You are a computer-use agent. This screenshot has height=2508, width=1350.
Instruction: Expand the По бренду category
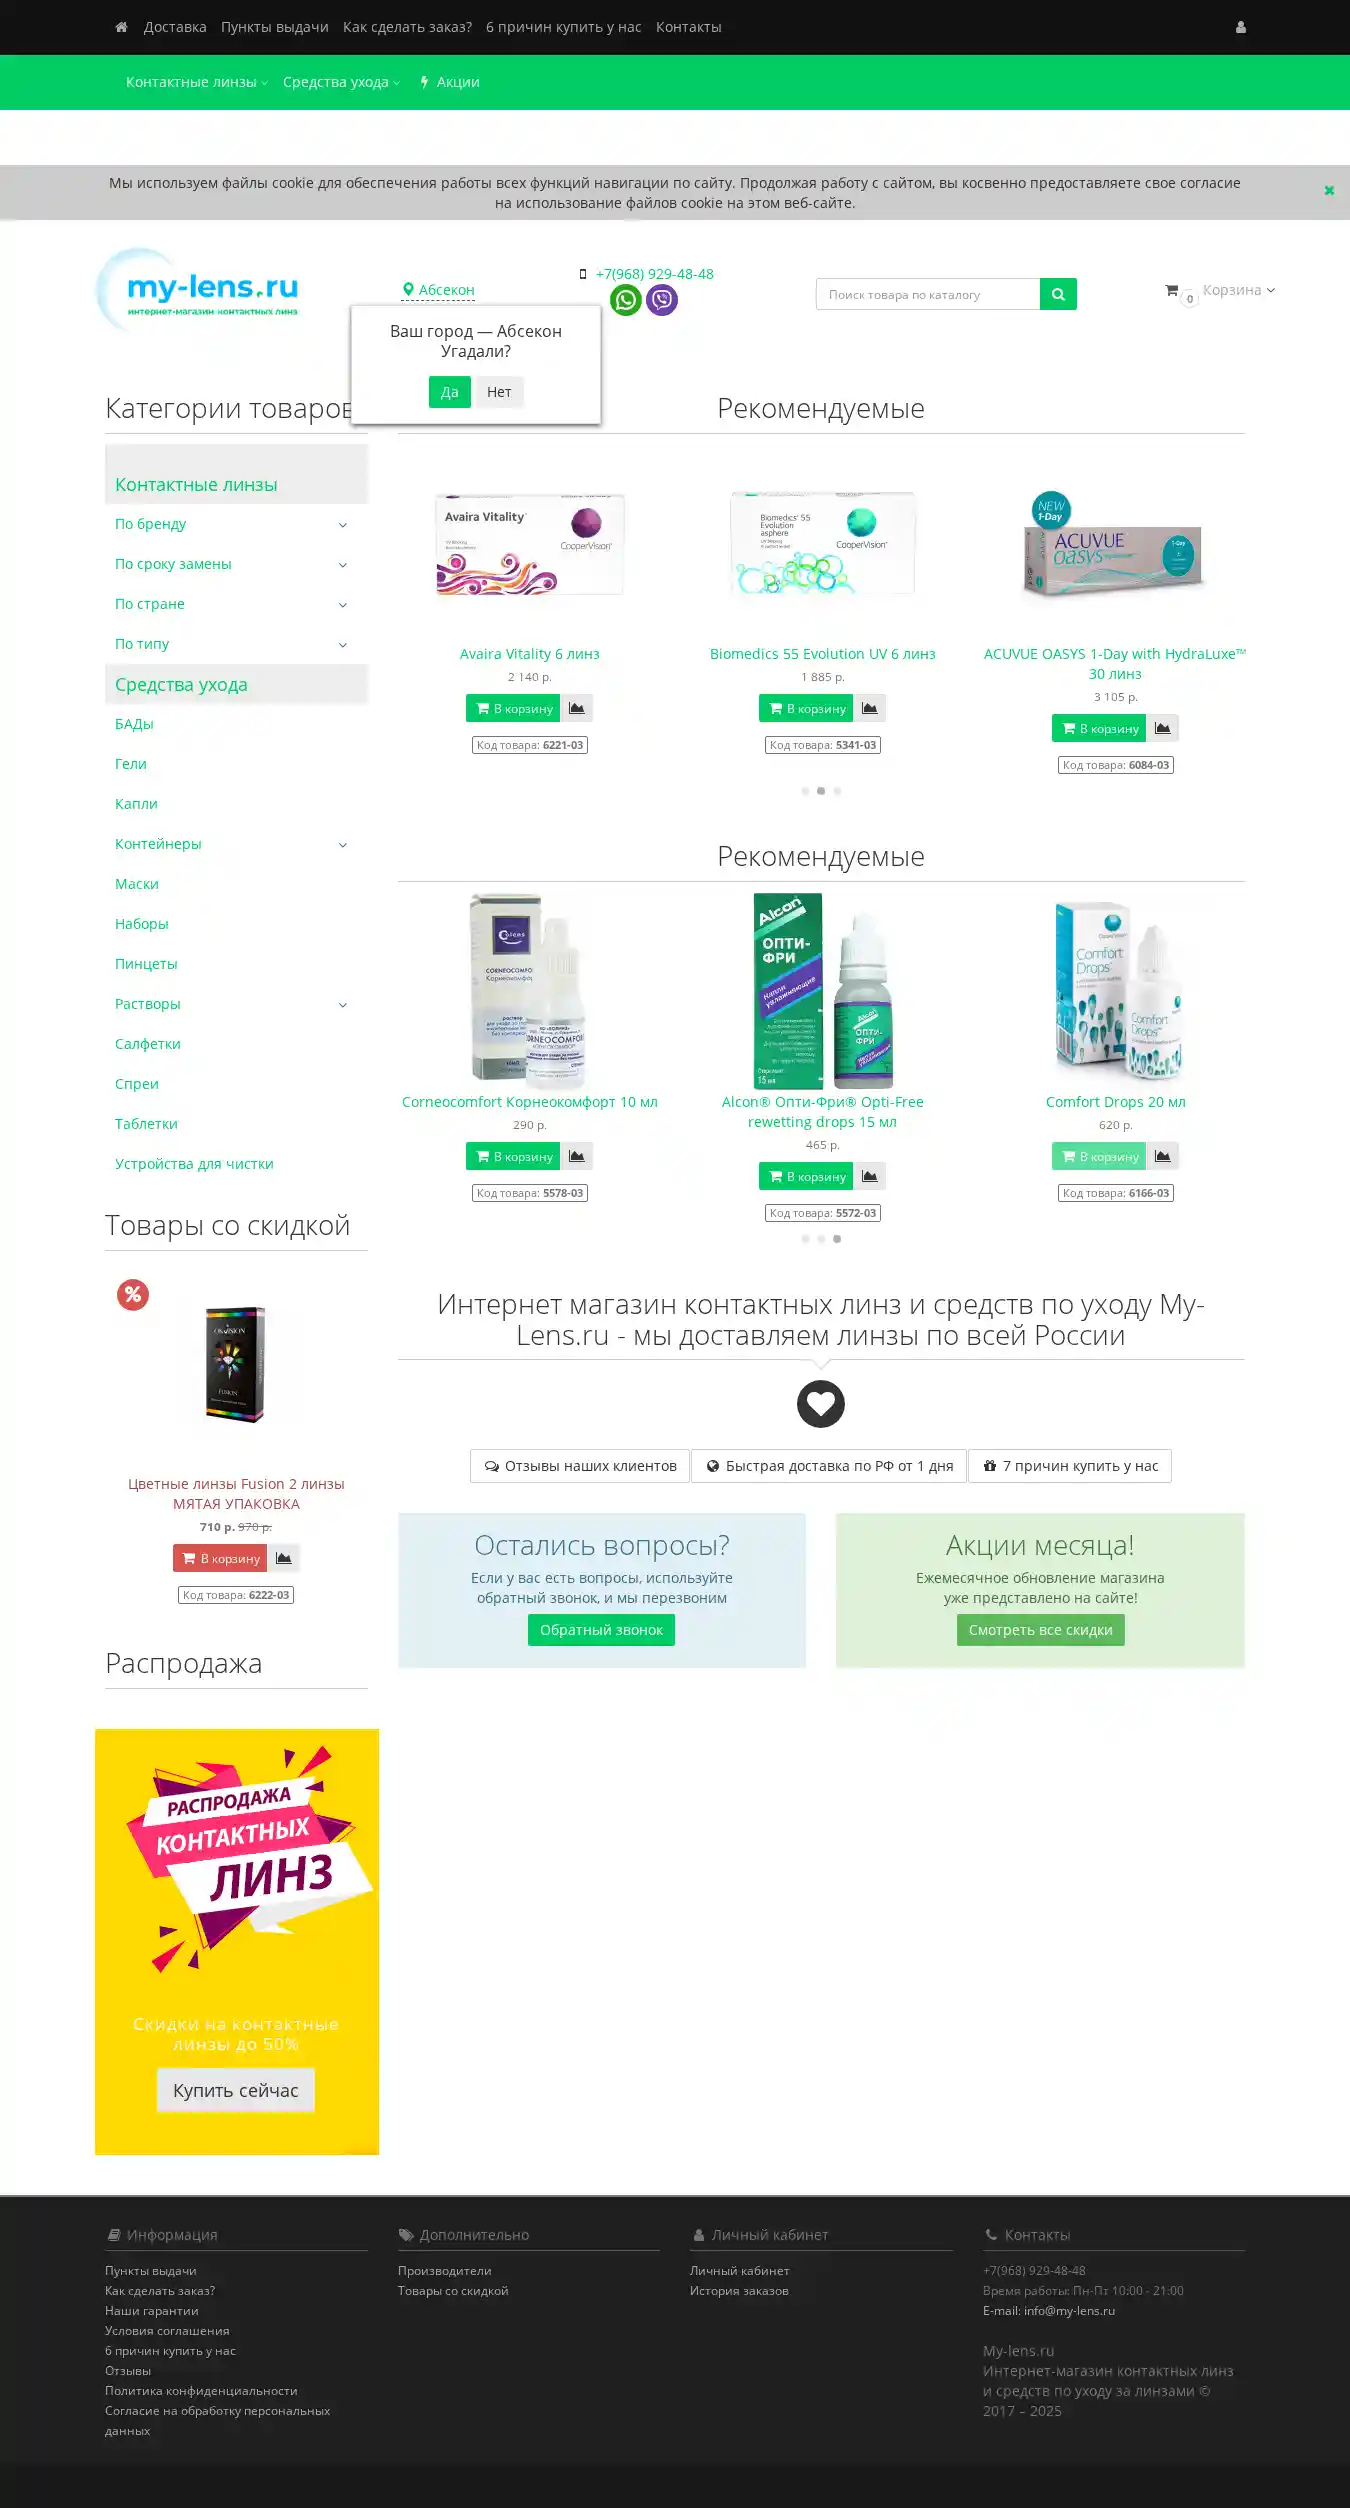click(x=343, y=525)
